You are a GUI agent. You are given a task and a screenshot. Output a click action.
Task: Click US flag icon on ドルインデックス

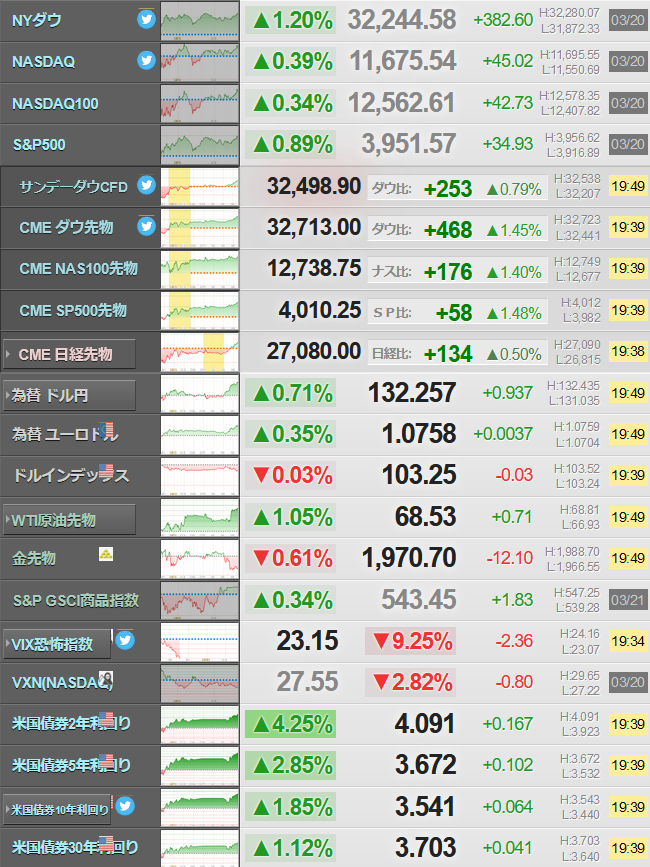pos(106,471)
